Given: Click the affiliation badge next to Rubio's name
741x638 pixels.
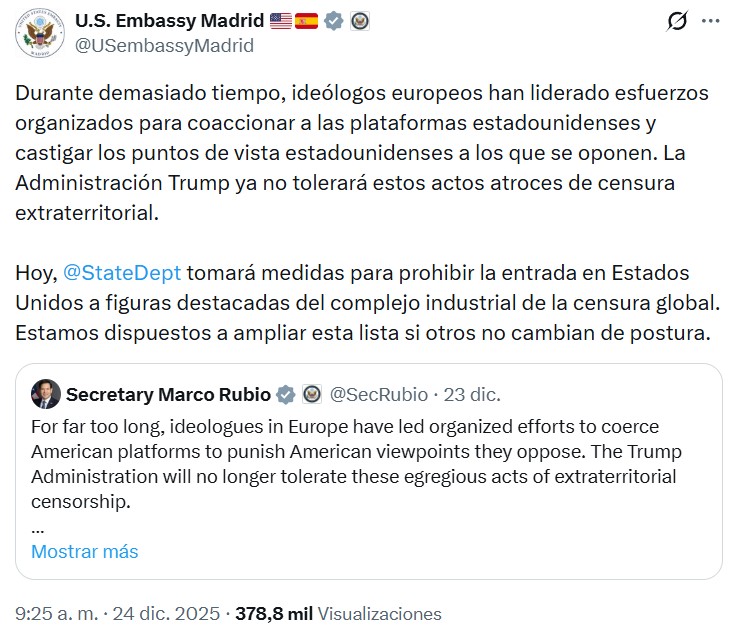Looking at the screenshot, I should (x=311, y=394).
